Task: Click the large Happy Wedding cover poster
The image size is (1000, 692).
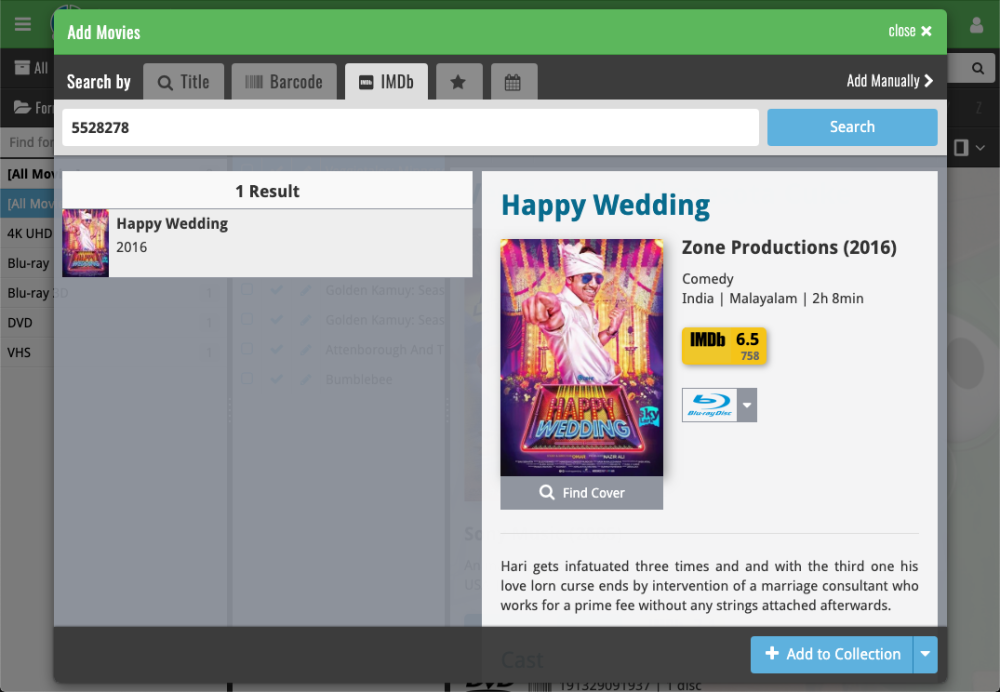Action: coord(582,357)
